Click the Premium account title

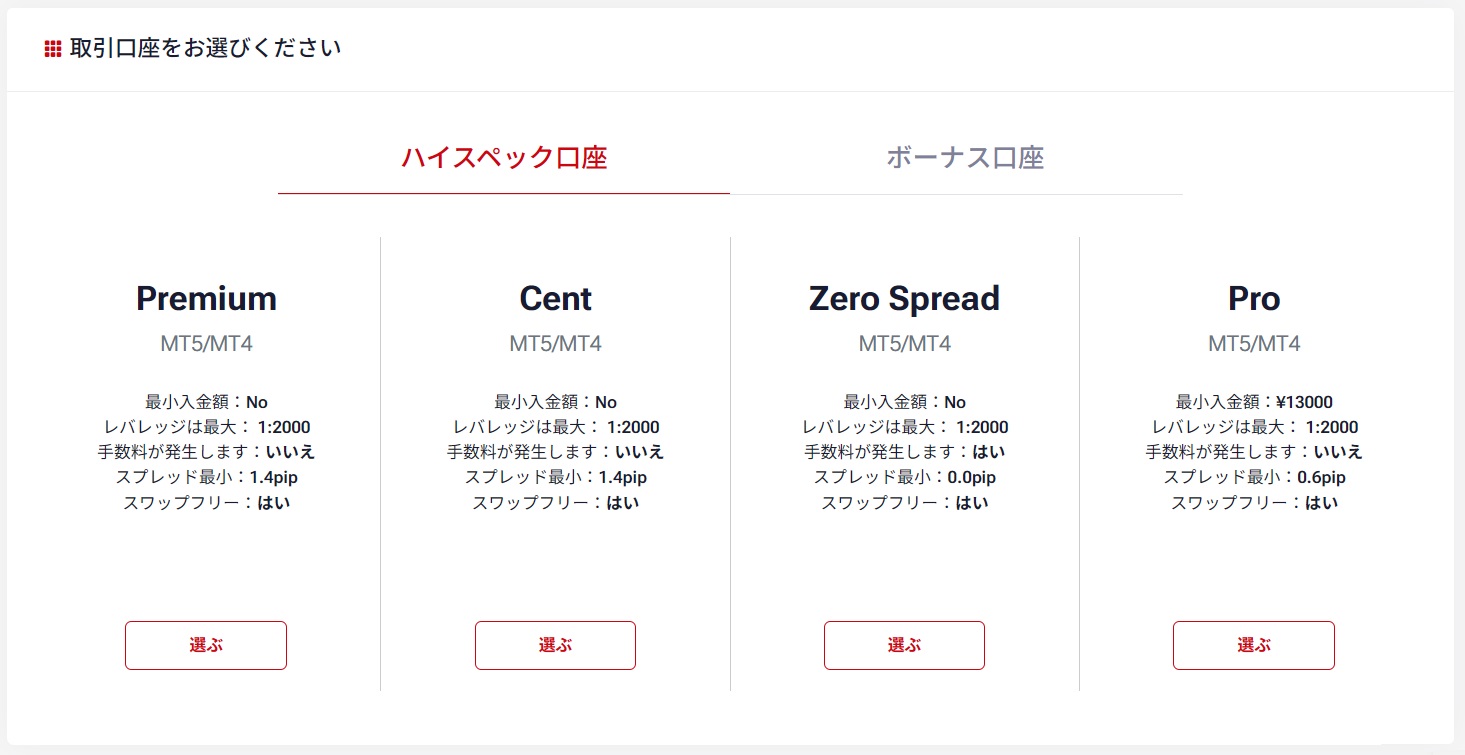(206, 298)
